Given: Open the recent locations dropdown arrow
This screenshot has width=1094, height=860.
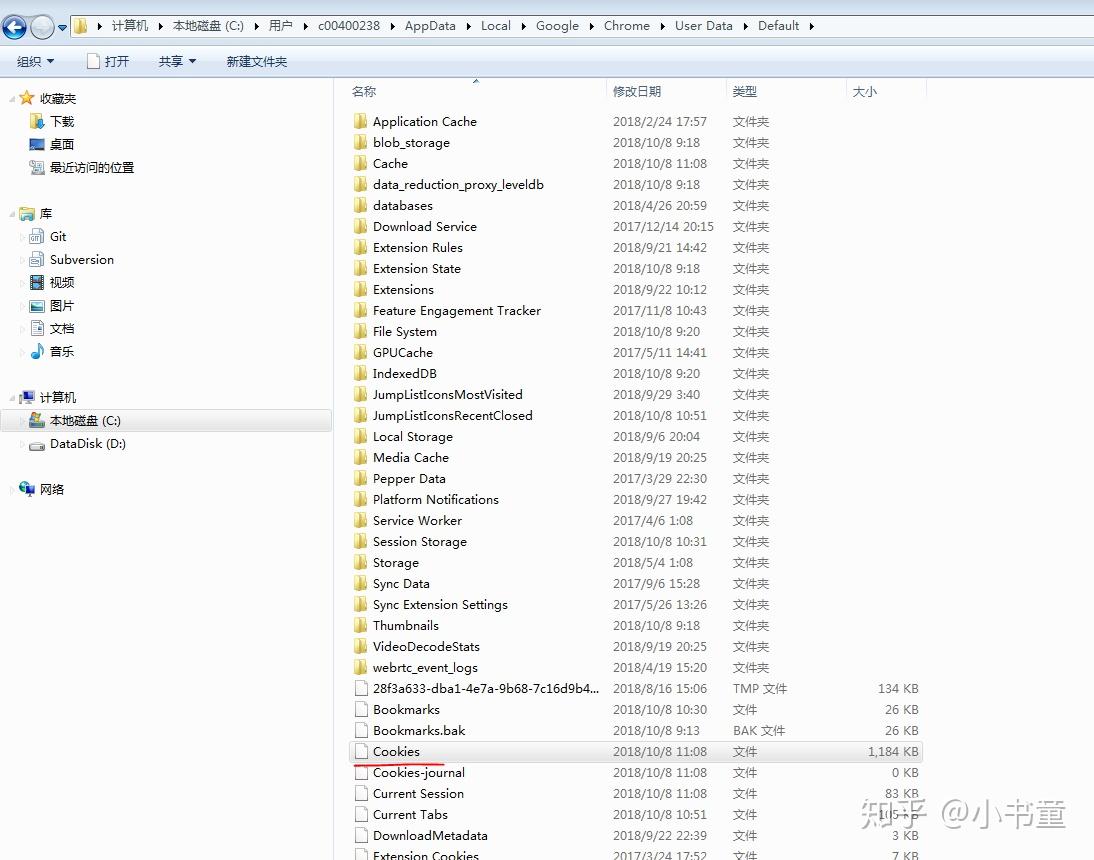Looking at the screenshot, I should pyautogui.click(x=62, y=28).
